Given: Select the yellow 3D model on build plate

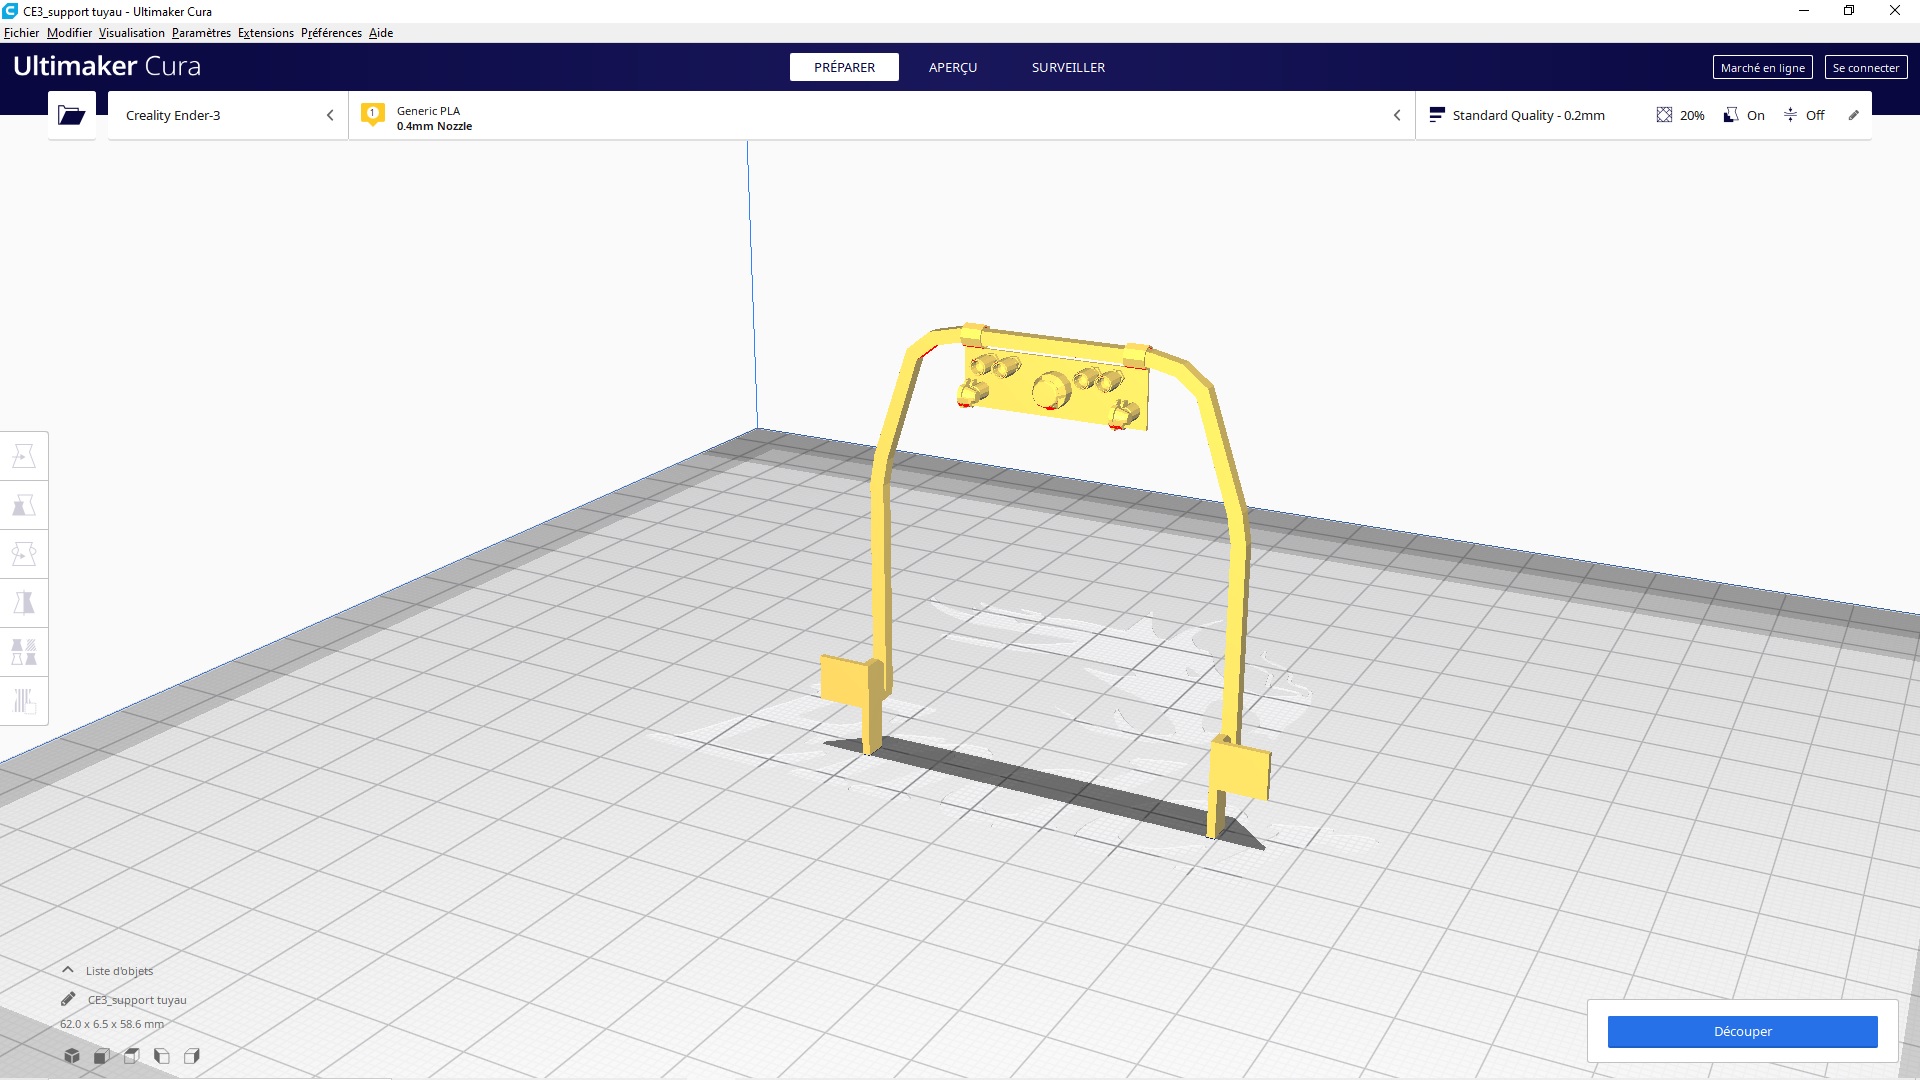Looking at the screenshot, I should [1056, 392].
